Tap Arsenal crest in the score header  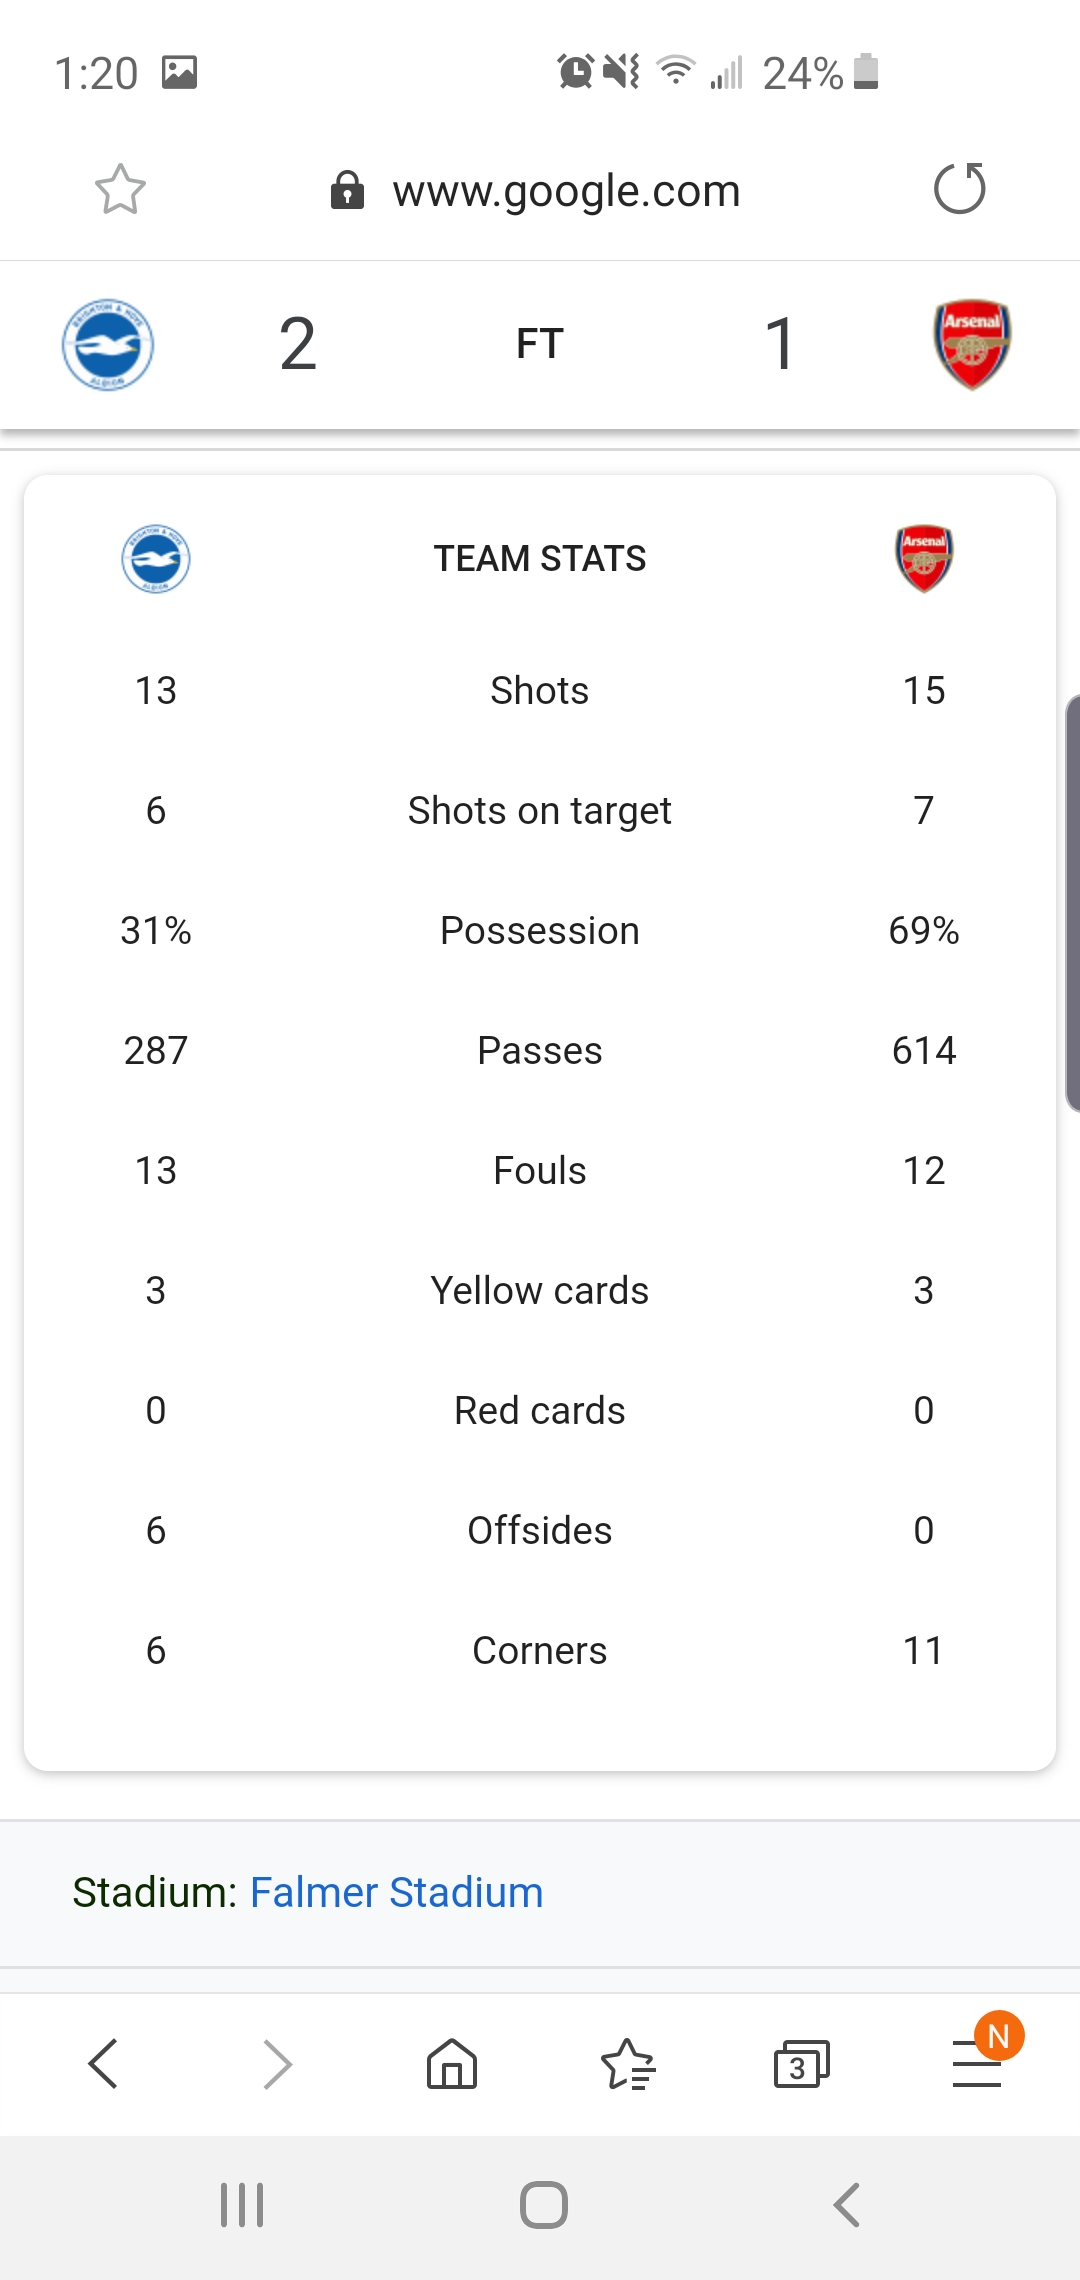(972, 345)
